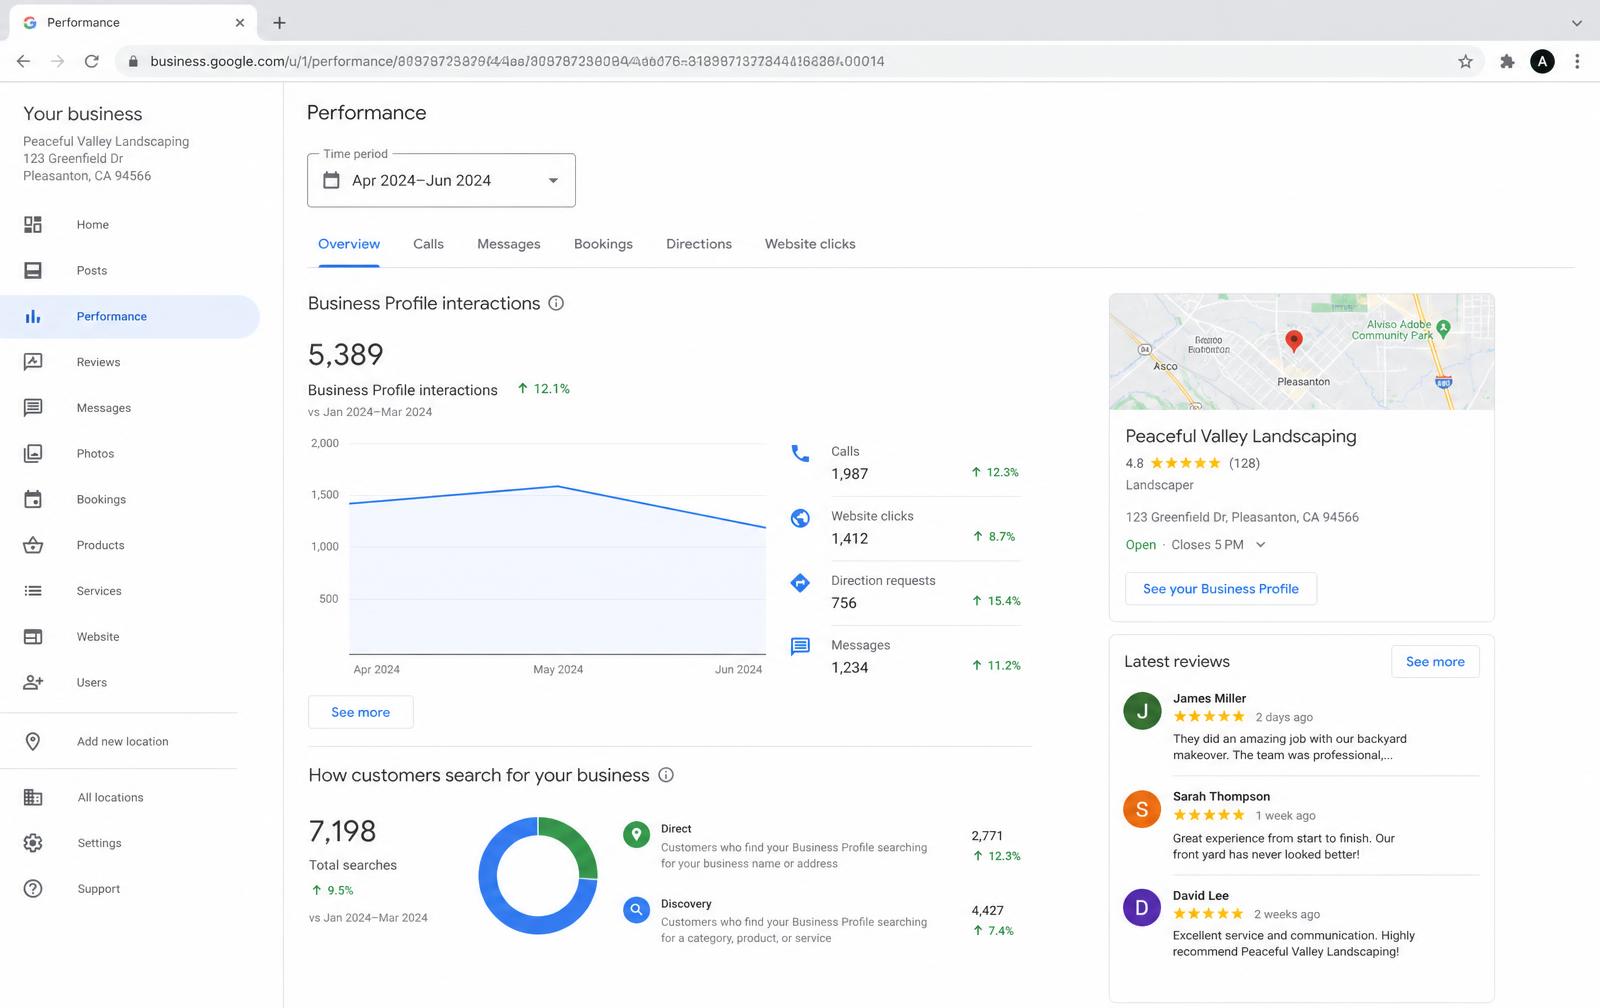
Task: Click See more in Latest reviews
Action: click(1435, 662)
